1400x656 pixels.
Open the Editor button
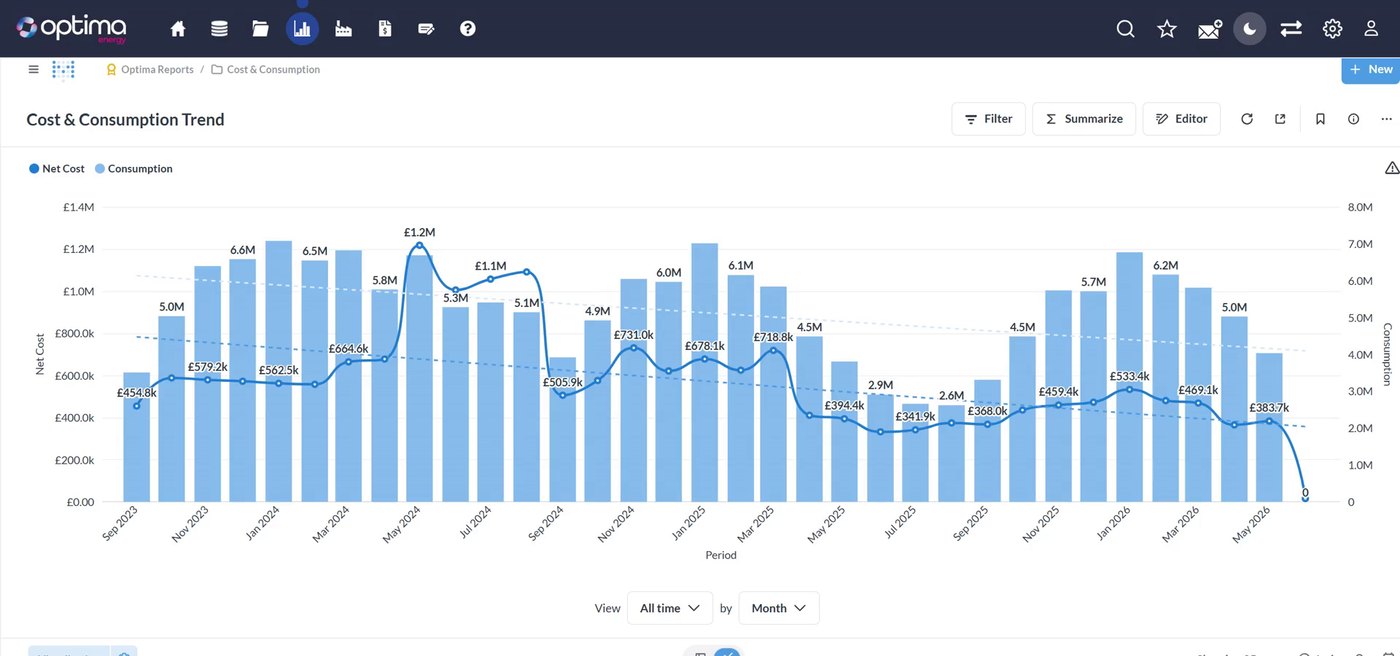tap(1181, 119)
